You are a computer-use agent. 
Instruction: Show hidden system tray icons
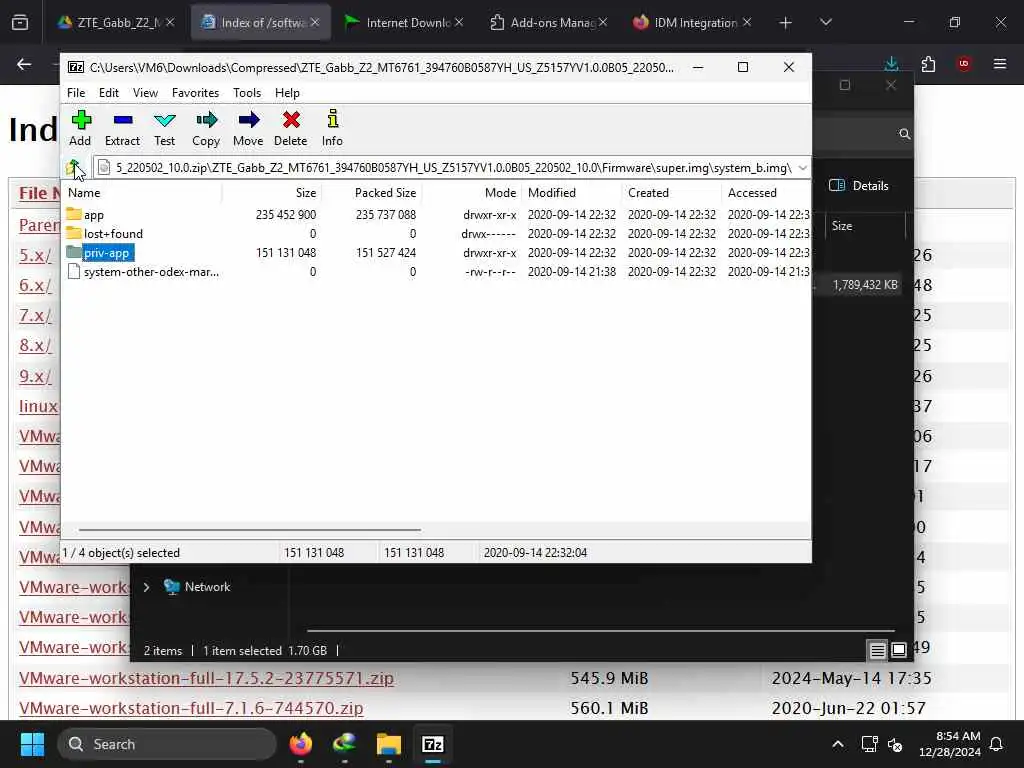[838, 744]
